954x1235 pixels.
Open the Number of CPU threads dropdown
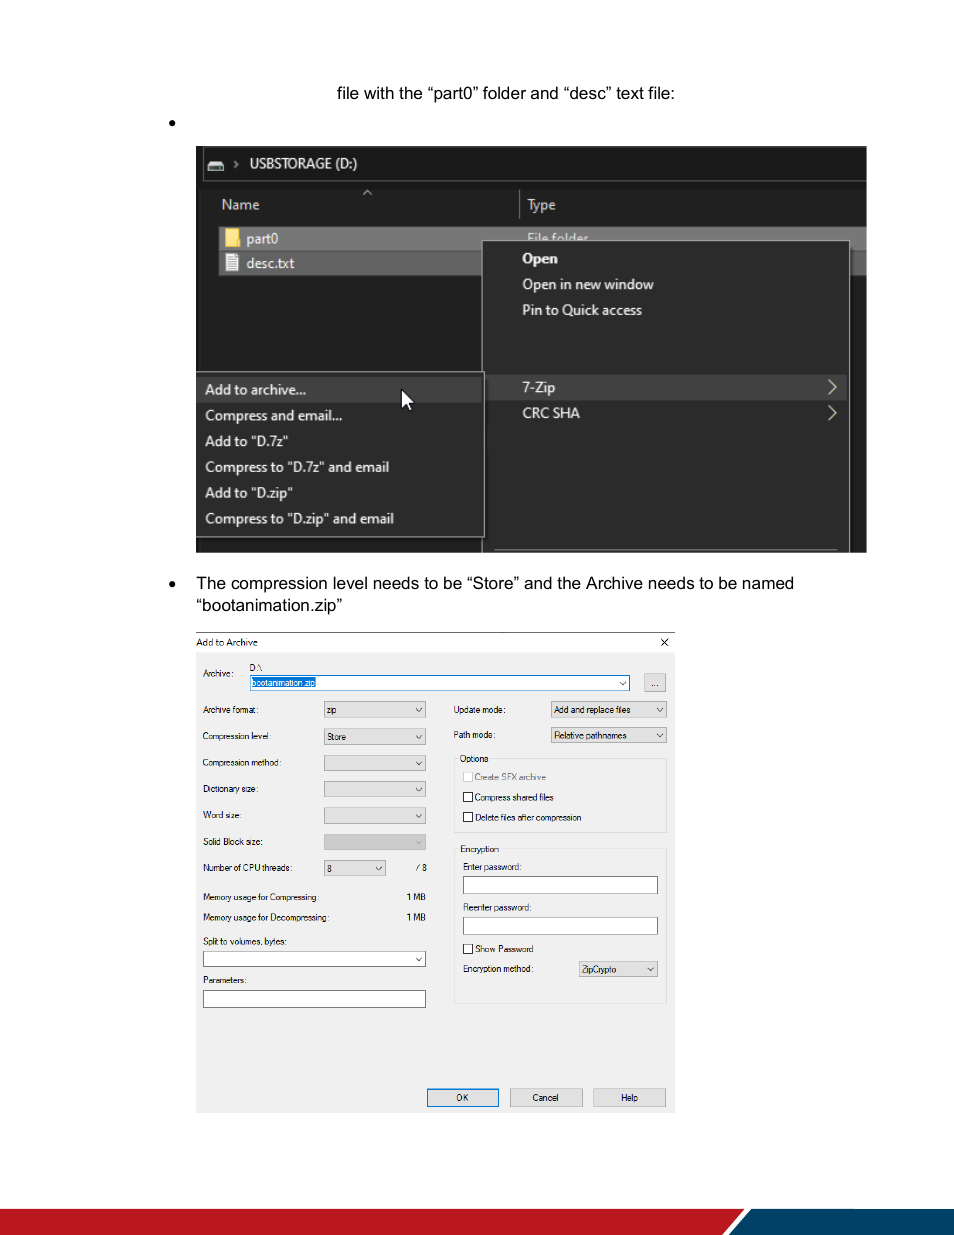[x=355, y=868]
